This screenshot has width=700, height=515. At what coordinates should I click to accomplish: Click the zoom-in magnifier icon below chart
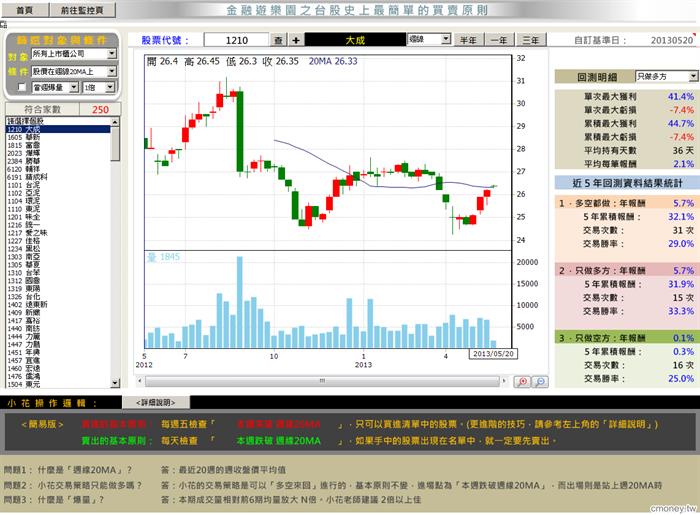coord(522,382)
